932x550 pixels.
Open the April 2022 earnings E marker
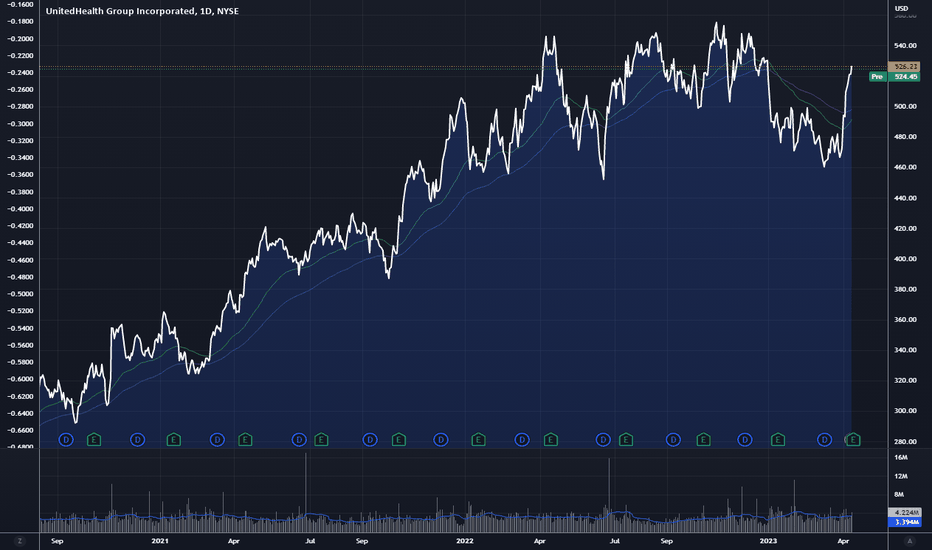click(x=550, y=440)
